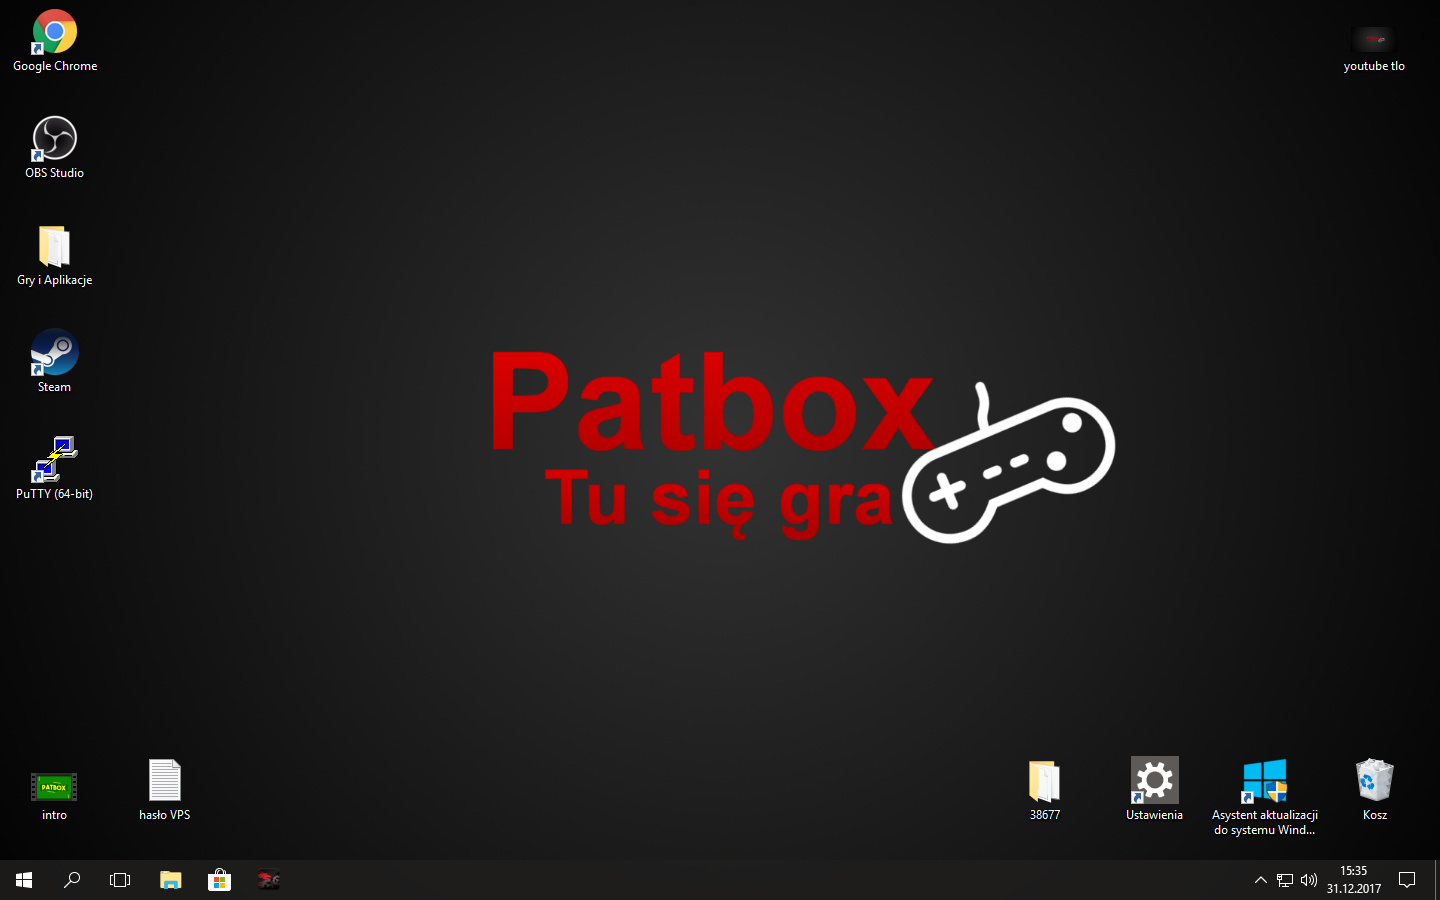Open the Action Center notifications
Screen dimensions: 1440x900
(1407, 880)
